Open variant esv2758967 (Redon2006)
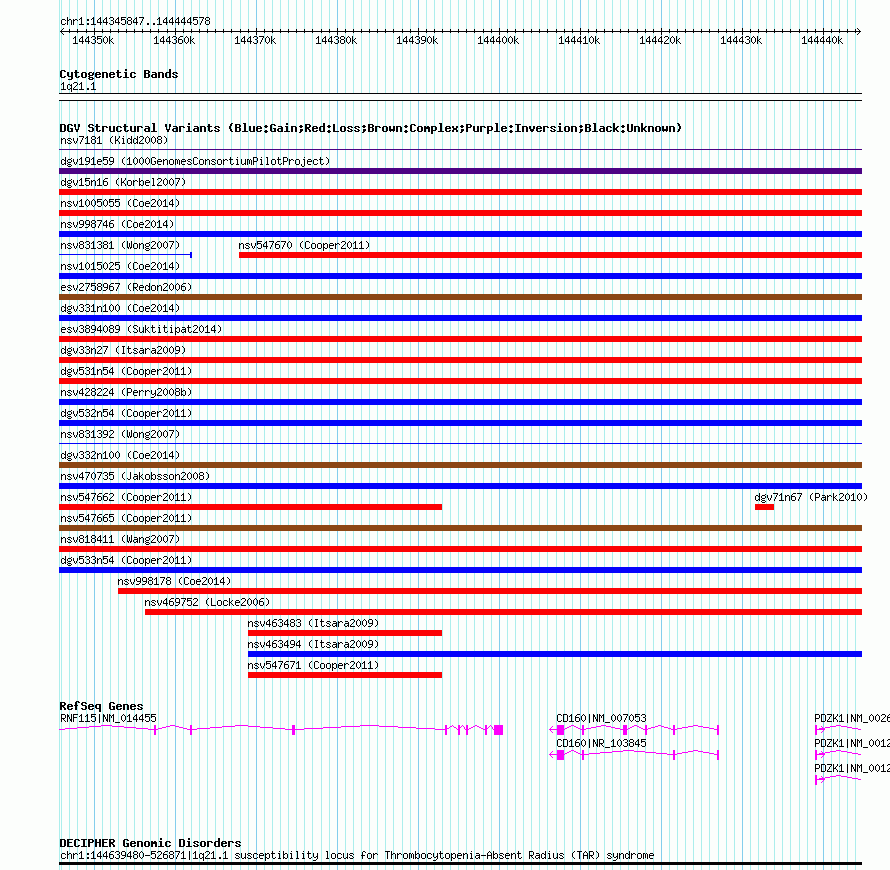 click(126, 287)
